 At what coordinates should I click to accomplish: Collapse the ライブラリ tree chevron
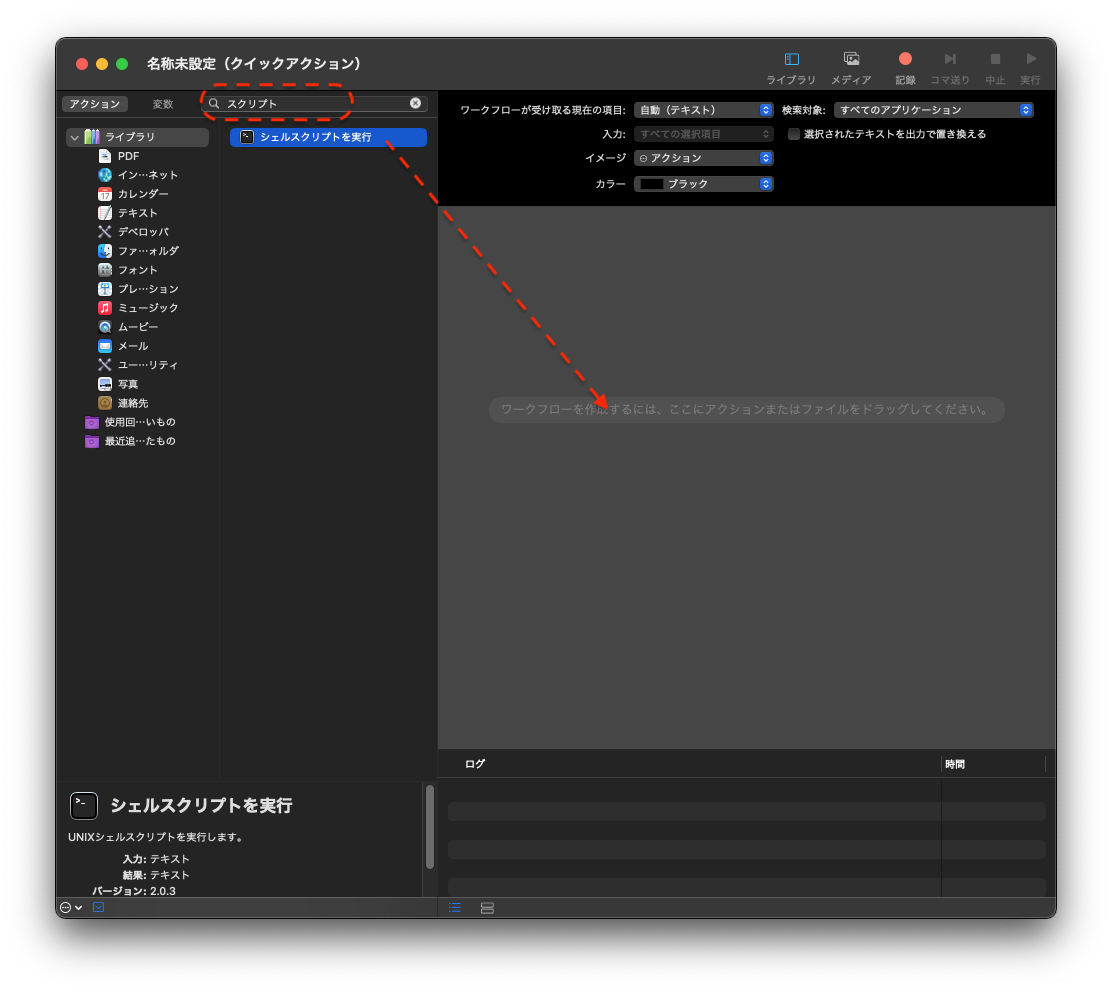click(74, 137)
